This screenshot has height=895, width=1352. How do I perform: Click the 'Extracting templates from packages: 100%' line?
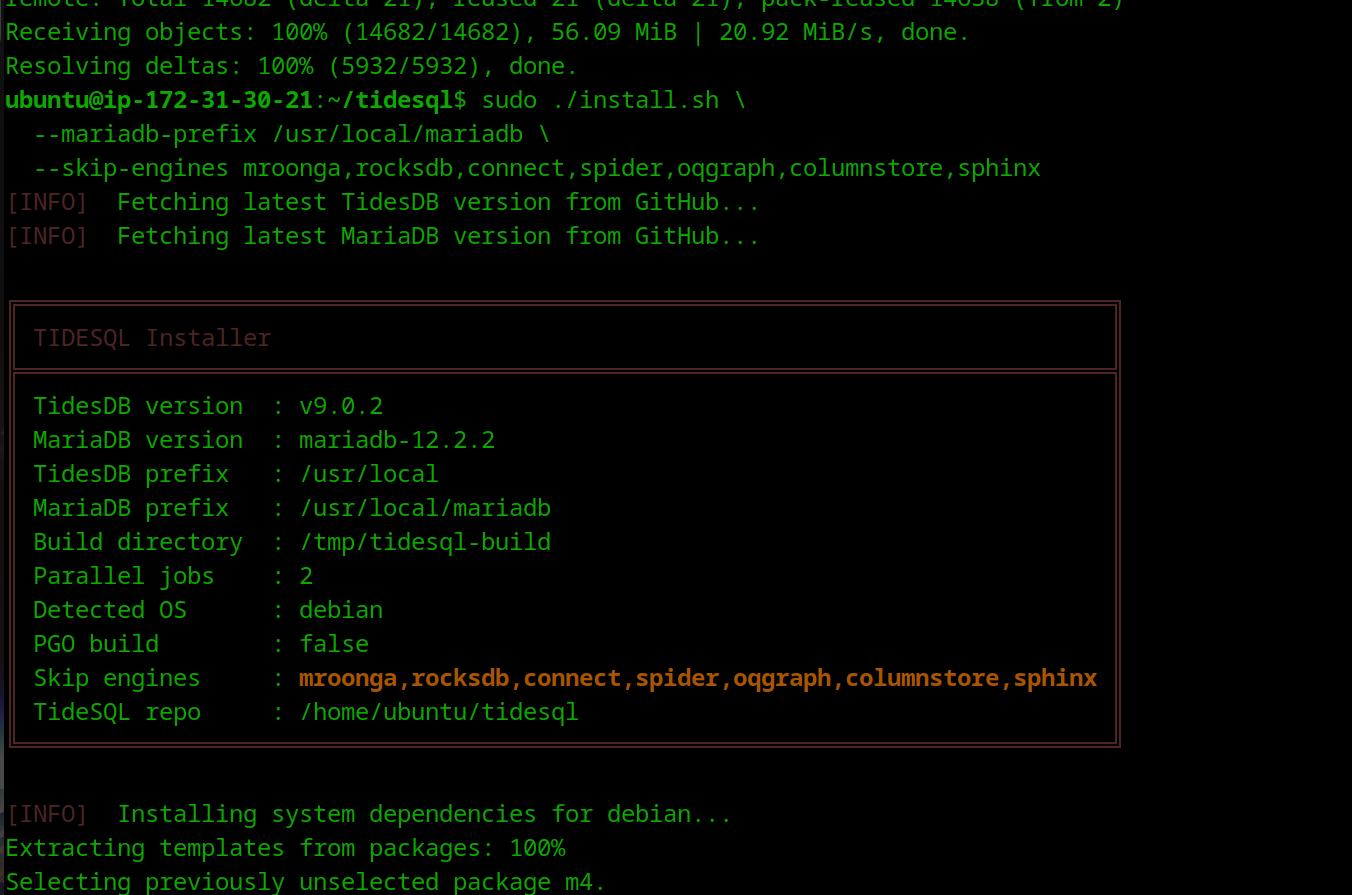click(285, 848)
